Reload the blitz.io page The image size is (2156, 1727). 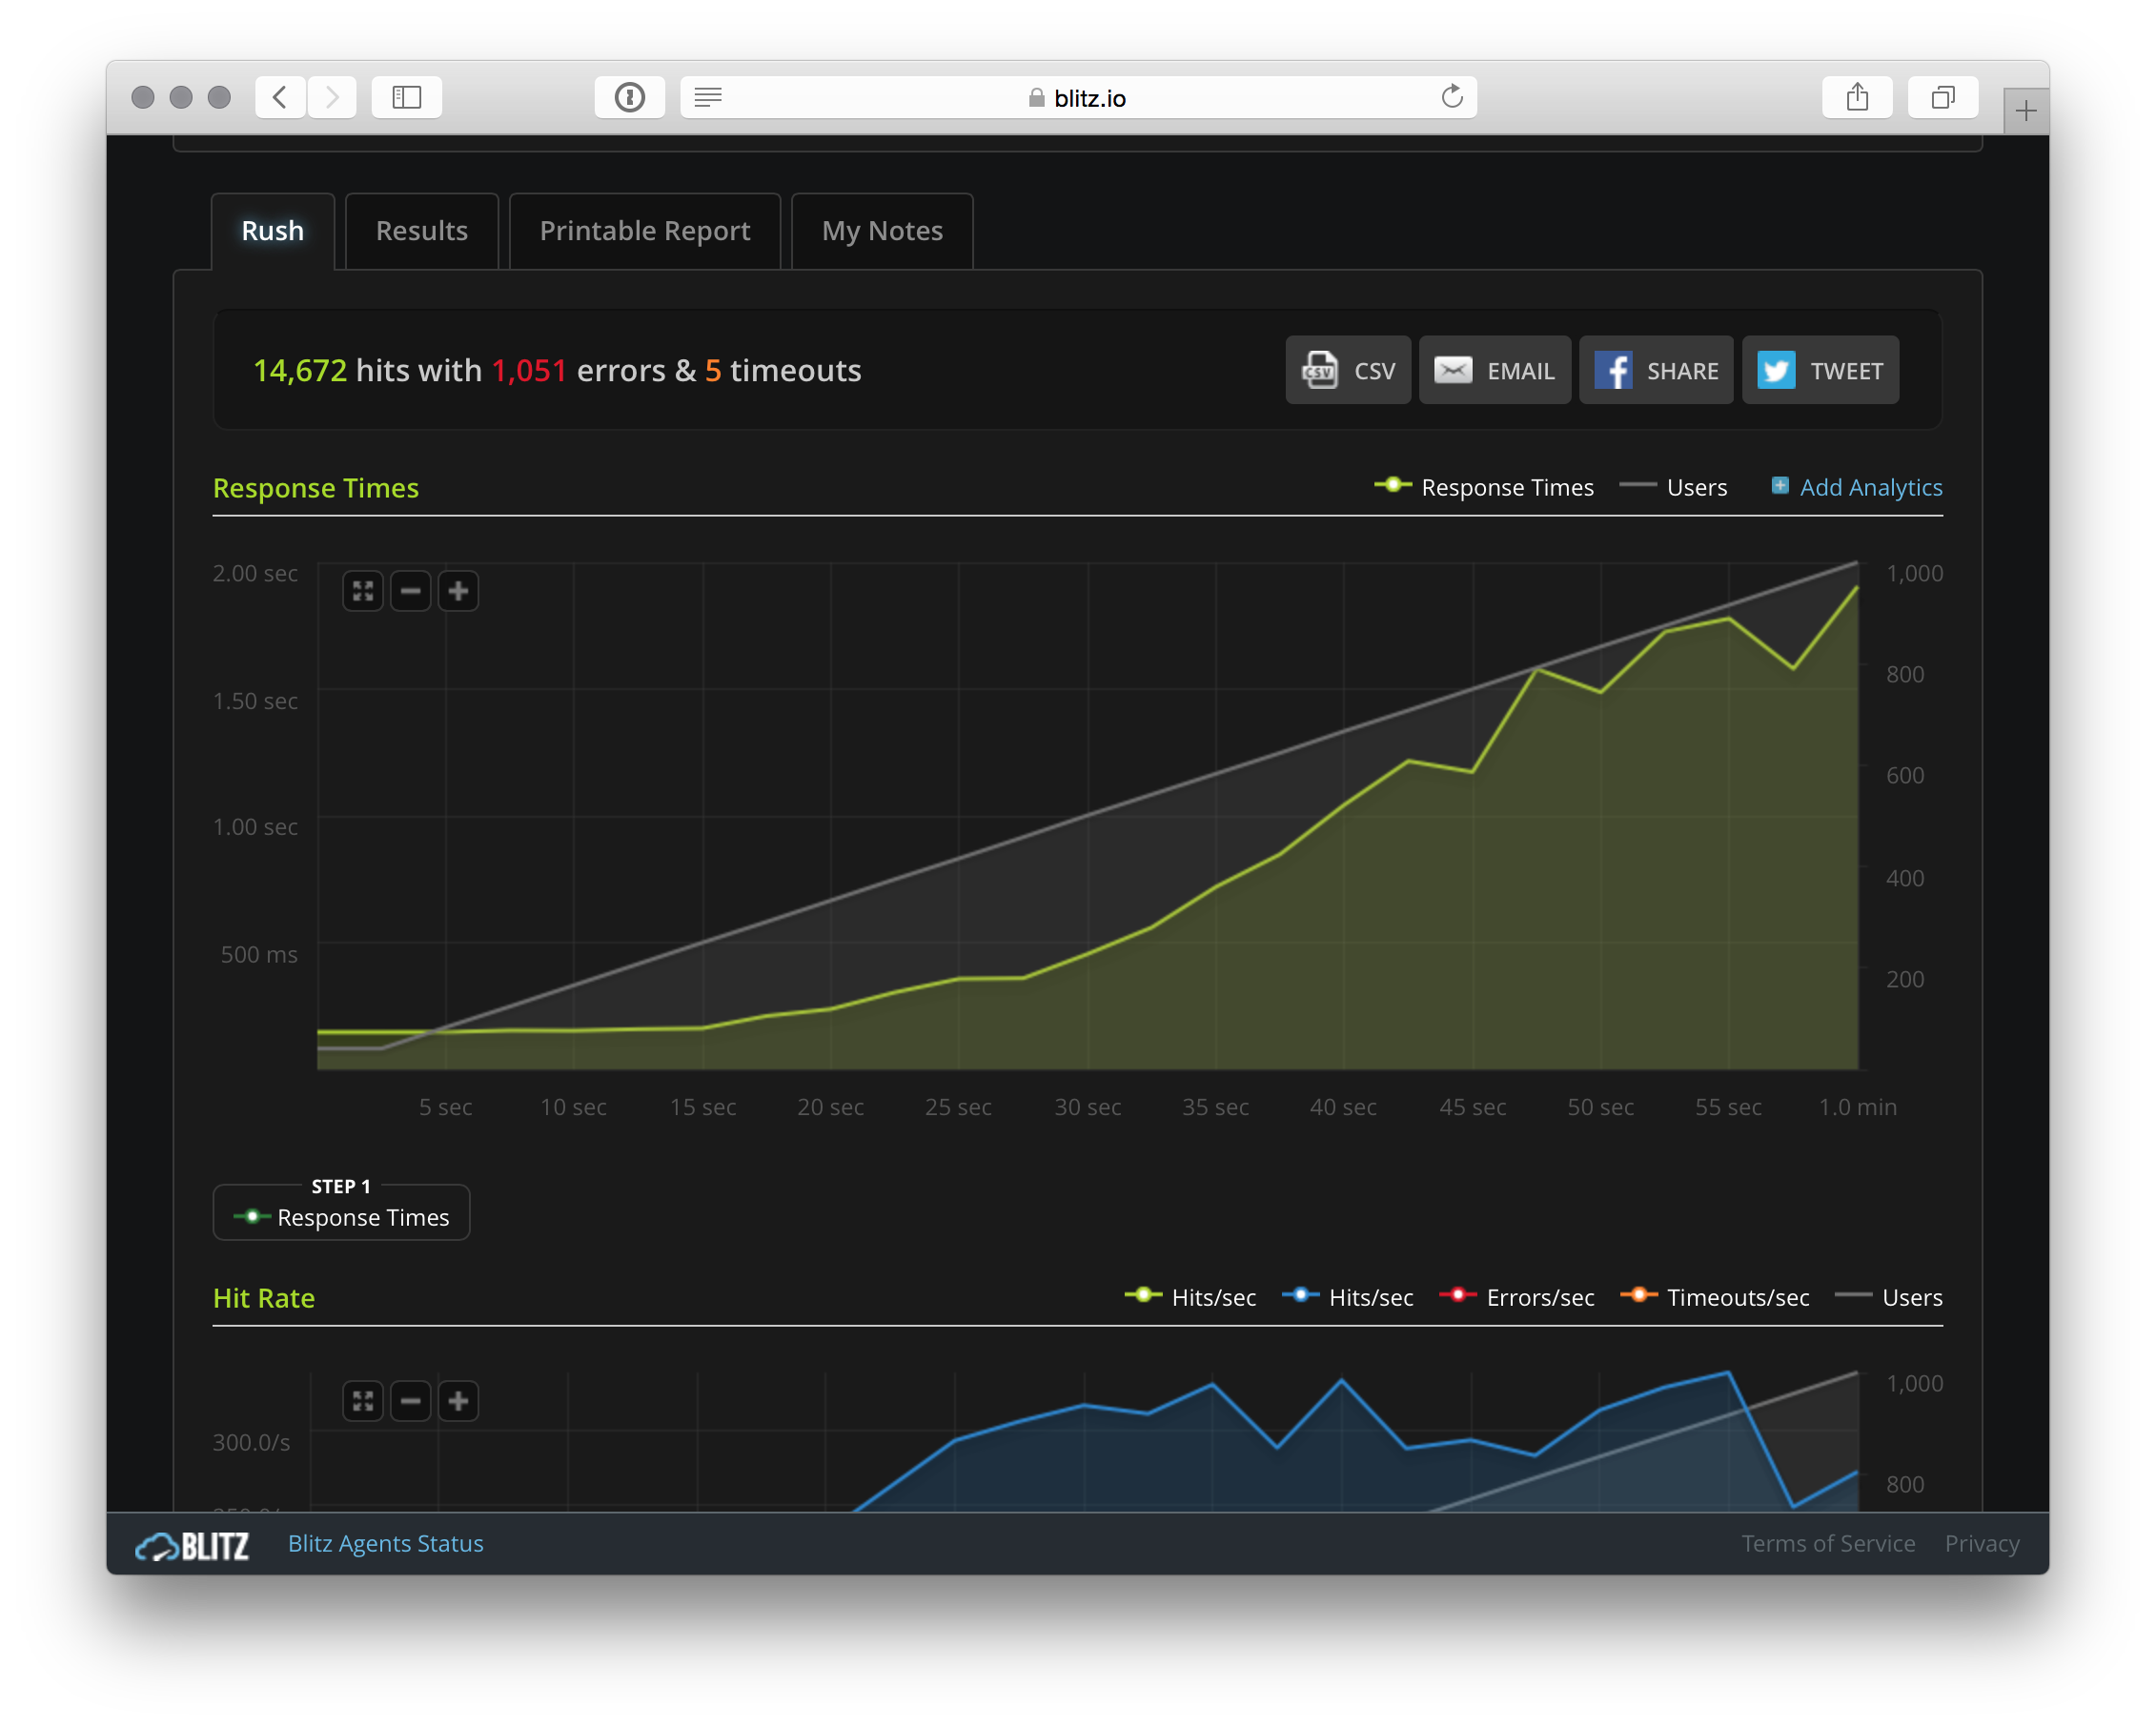click(x=1451, y=97)
